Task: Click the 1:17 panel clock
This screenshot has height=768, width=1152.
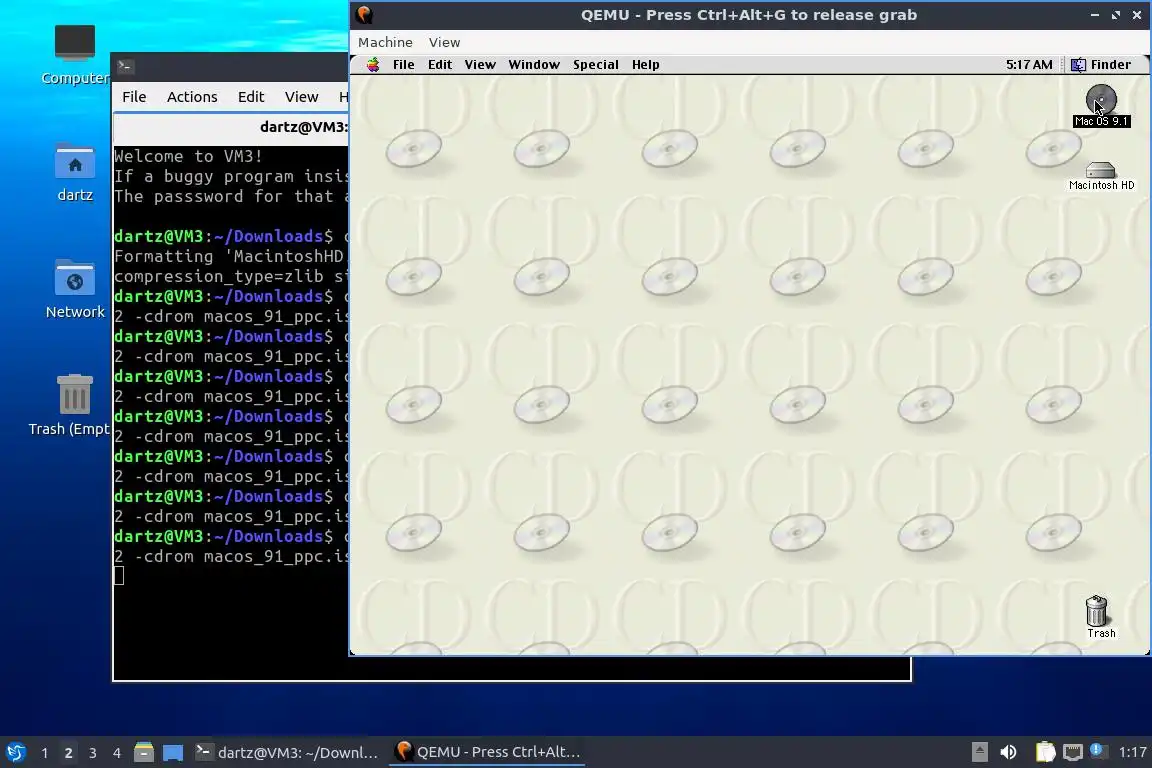Action: point(1132,753)
